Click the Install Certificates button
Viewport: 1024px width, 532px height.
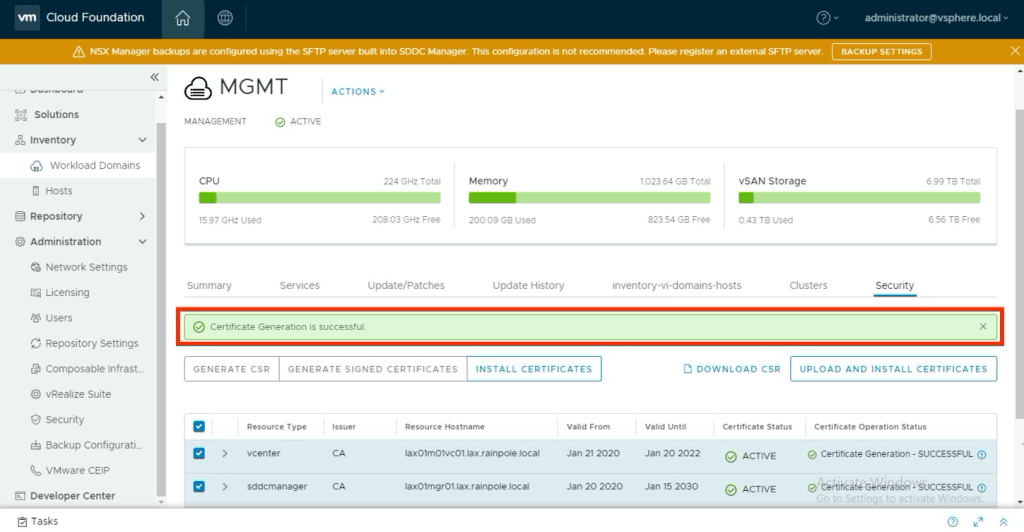pos(534,369)
